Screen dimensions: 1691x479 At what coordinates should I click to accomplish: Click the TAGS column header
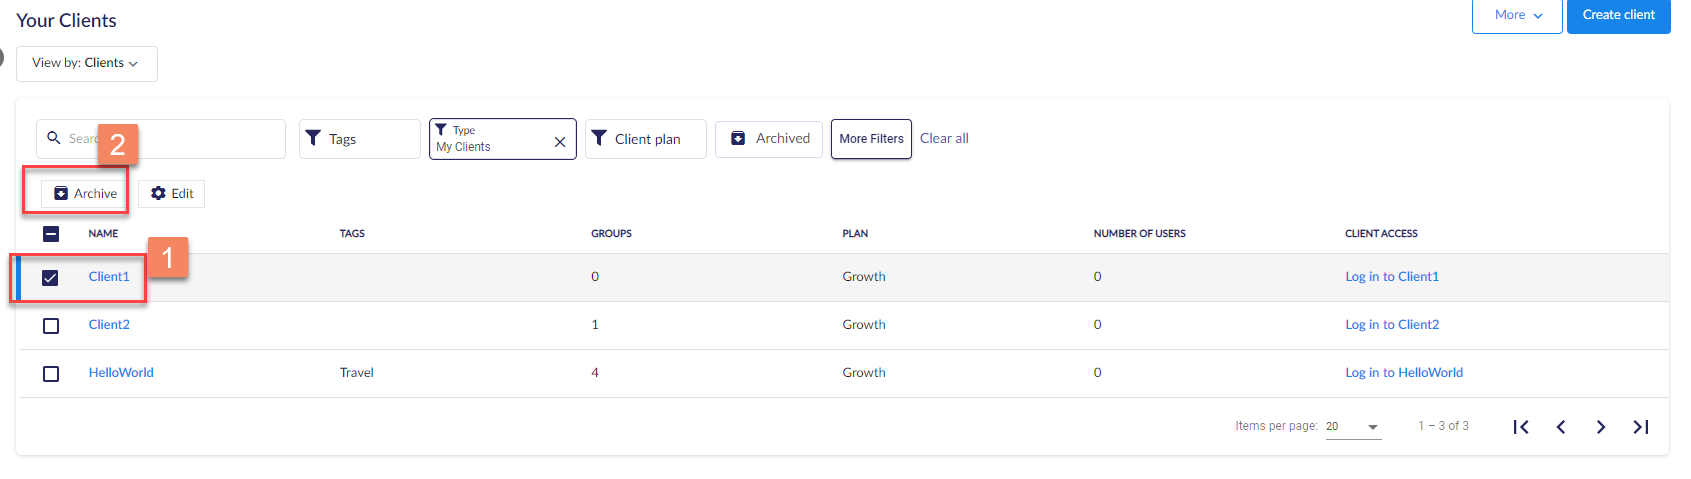point(352,234)
